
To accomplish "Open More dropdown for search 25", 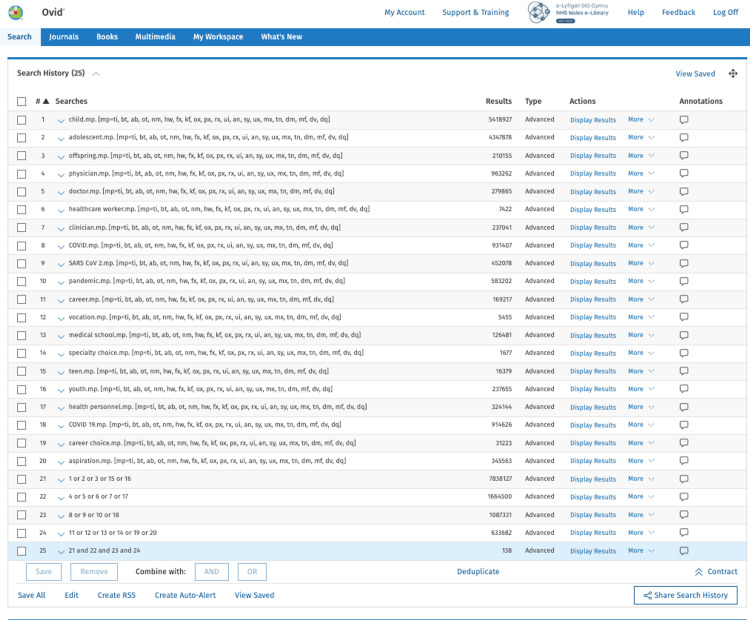I will pyautogui.click(x=641, y=551).
